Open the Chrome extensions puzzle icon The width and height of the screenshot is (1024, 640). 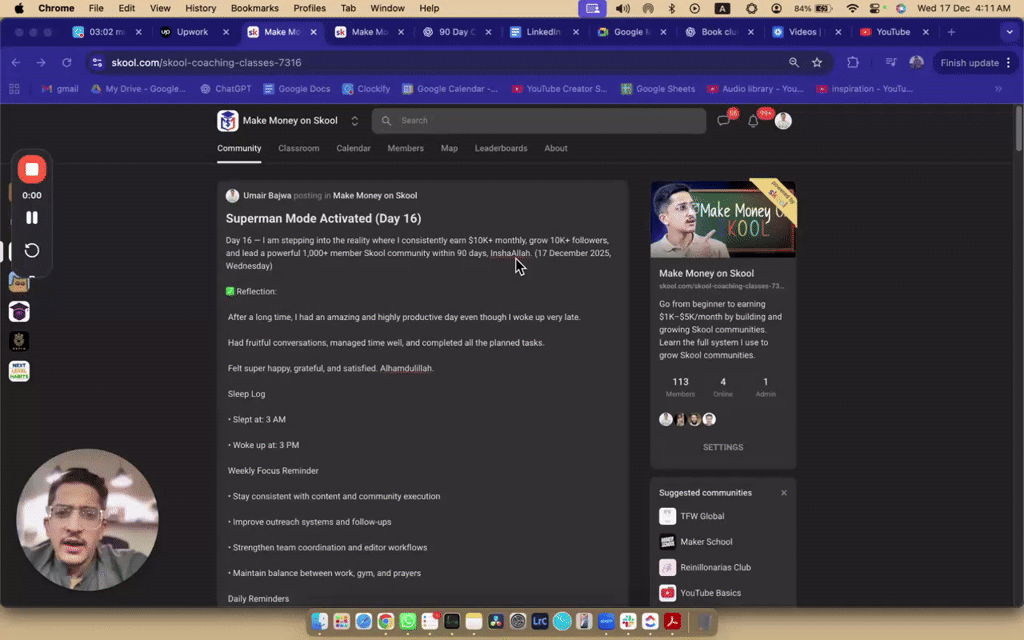click(x=853, y=63)
